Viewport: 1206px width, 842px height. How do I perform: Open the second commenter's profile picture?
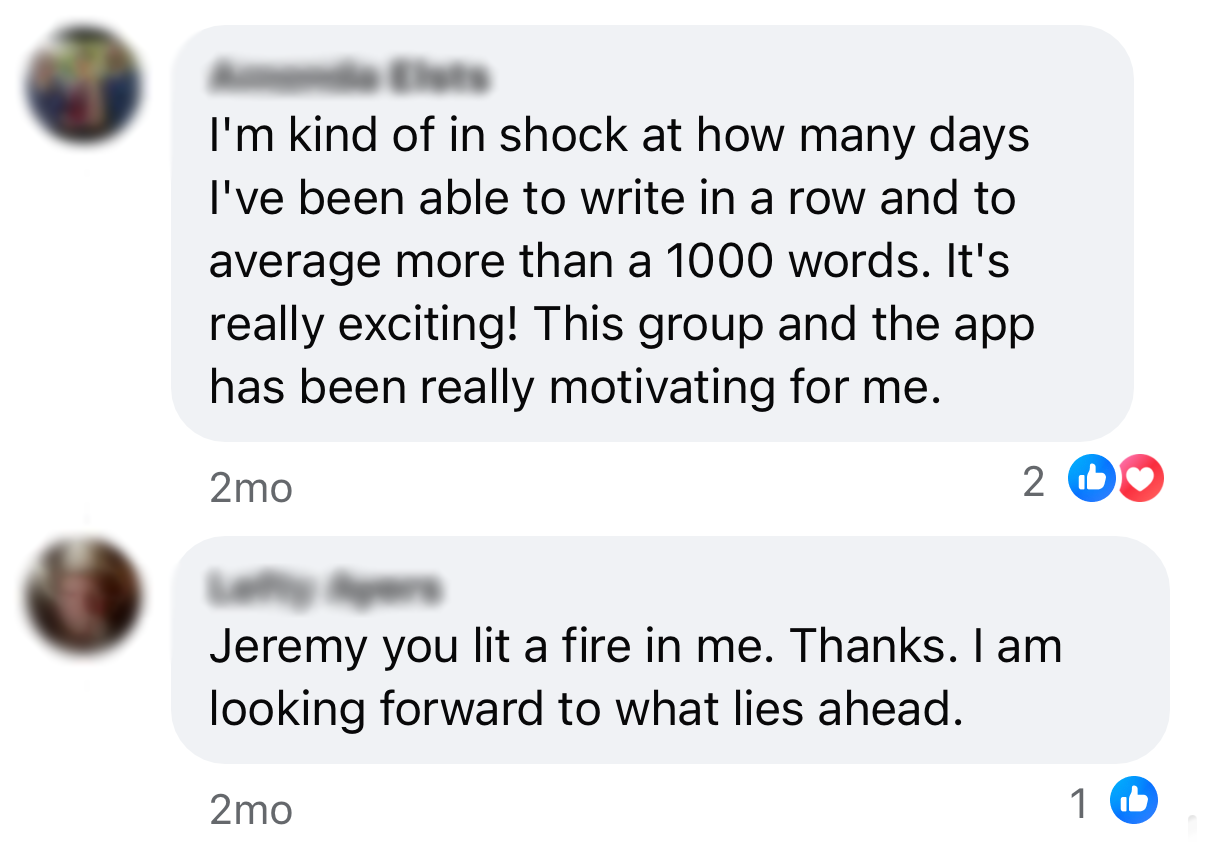[84, 597]
